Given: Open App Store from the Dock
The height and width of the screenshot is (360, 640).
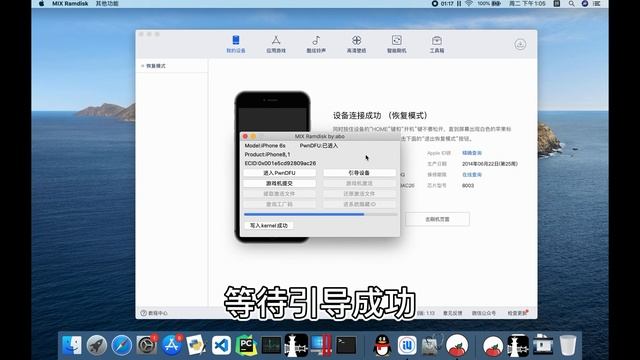Looking at the screenshot, I should pyautogui.click(x=171, y=345).
